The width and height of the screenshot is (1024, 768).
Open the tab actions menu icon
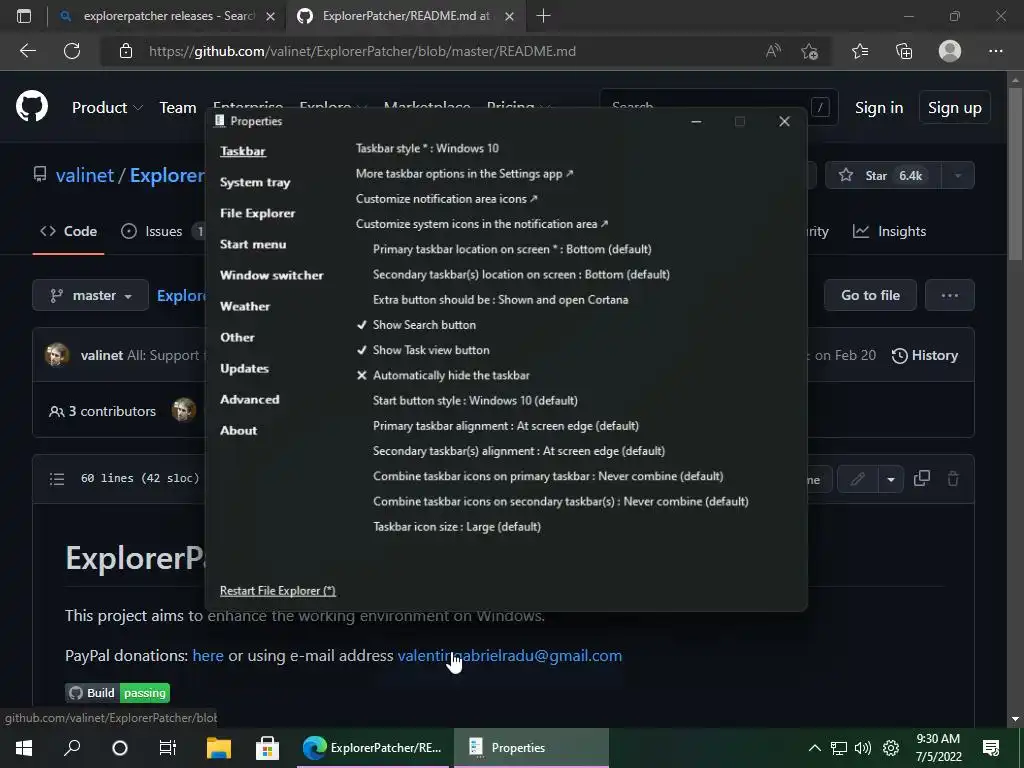tap(24, 16)
